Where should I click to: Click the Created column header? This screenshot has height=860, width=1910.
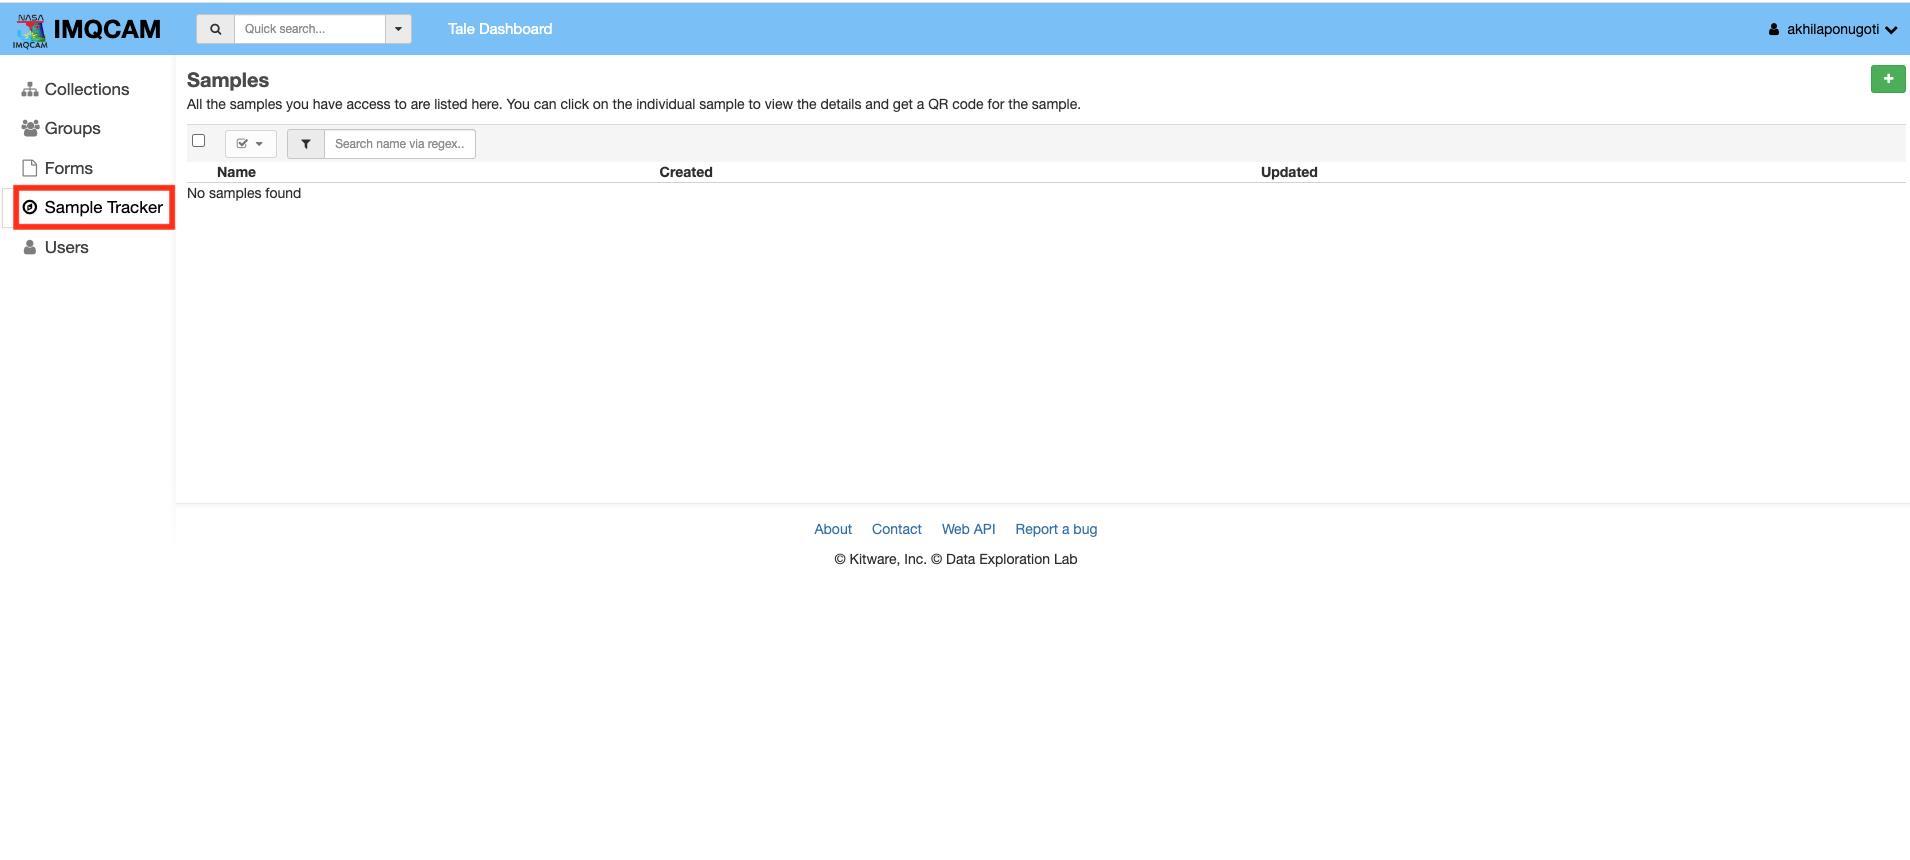click(x=686, y=172)
